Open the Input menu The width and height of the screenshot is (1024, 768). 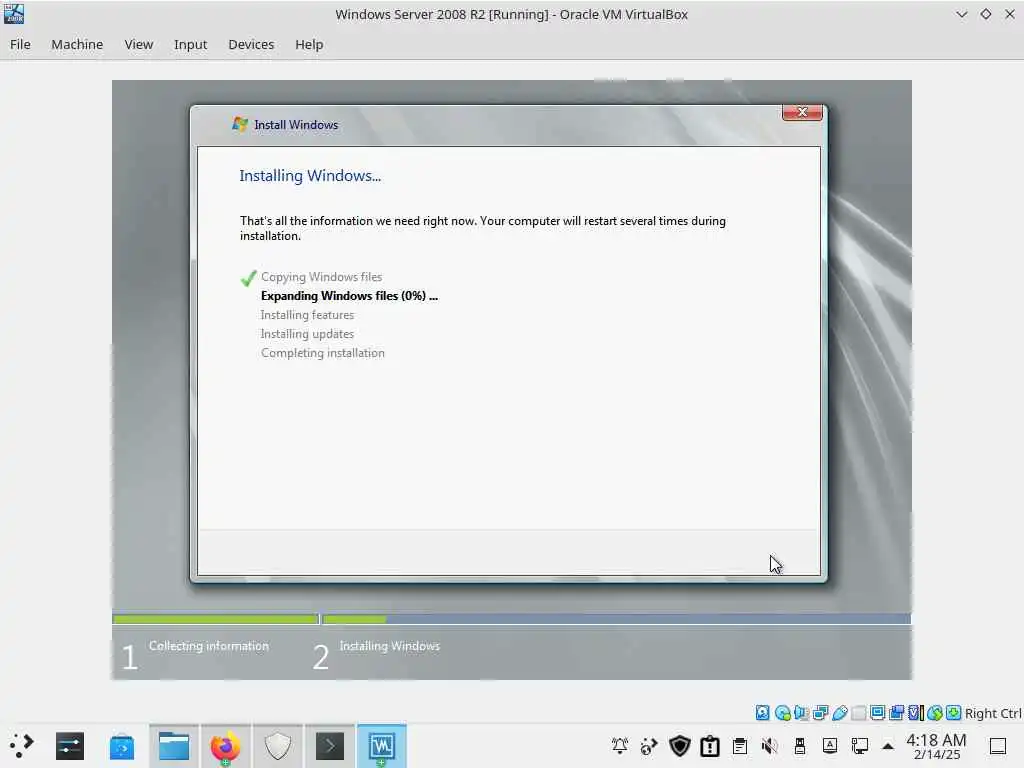(190, 44)
